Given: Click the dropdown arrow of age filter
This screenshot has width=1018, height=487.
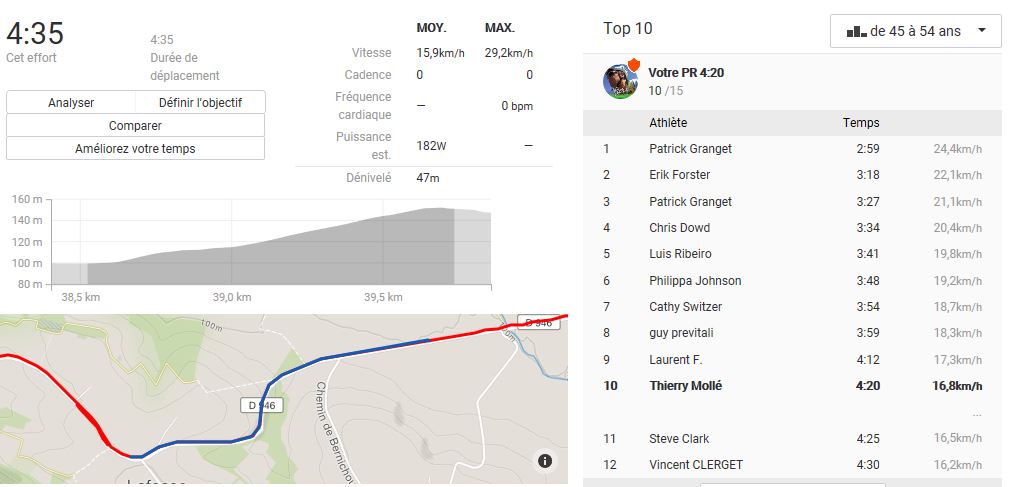Looking at the screenshot, I should click(x=982, y=31).
